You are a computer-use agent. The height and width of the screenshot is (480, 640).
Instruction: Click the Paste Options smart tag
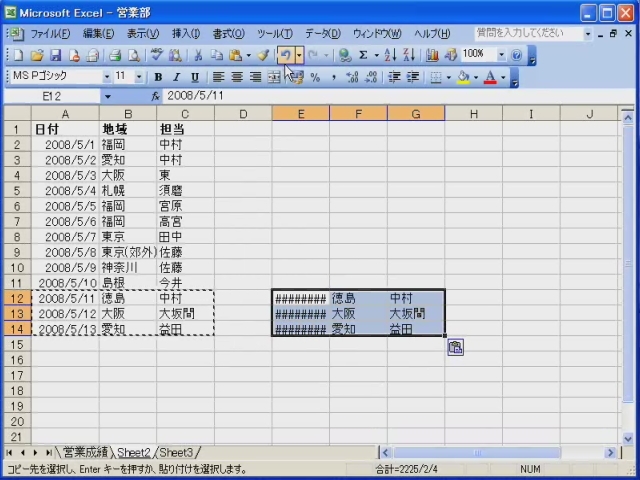click(455, 347)
